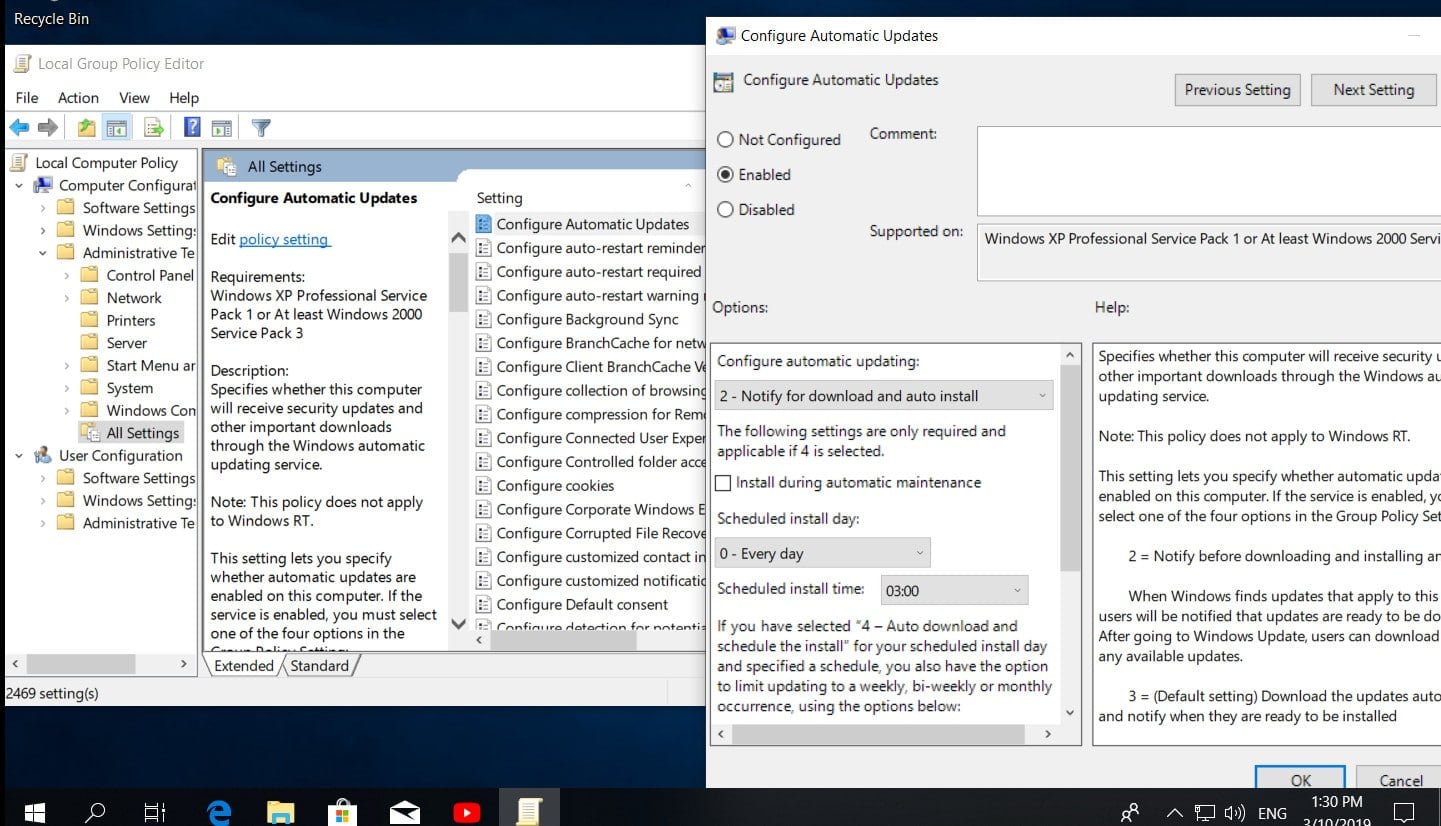1441x826 pixels.
Task: Select the Not Configured radio button
Action: (726, 140)
